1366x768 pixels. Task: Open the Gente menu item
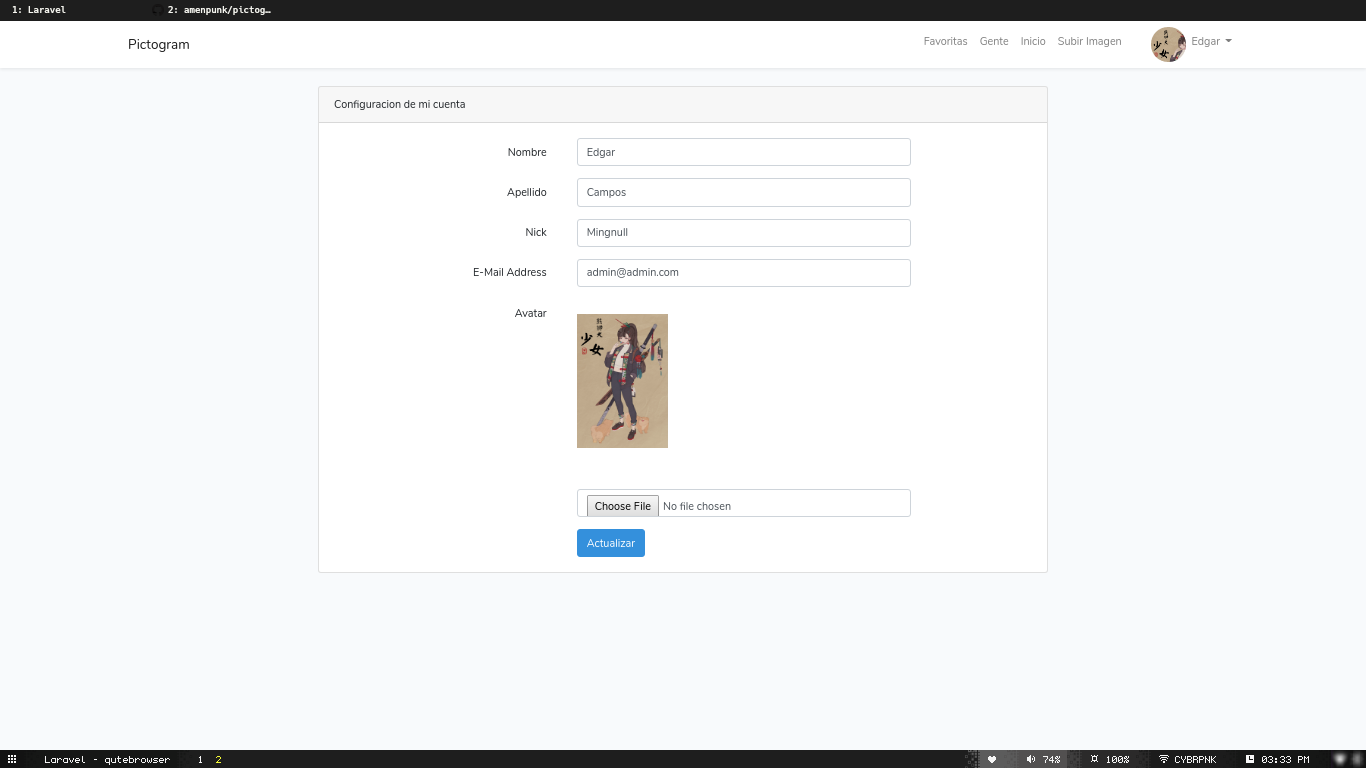tap(994, 42)
